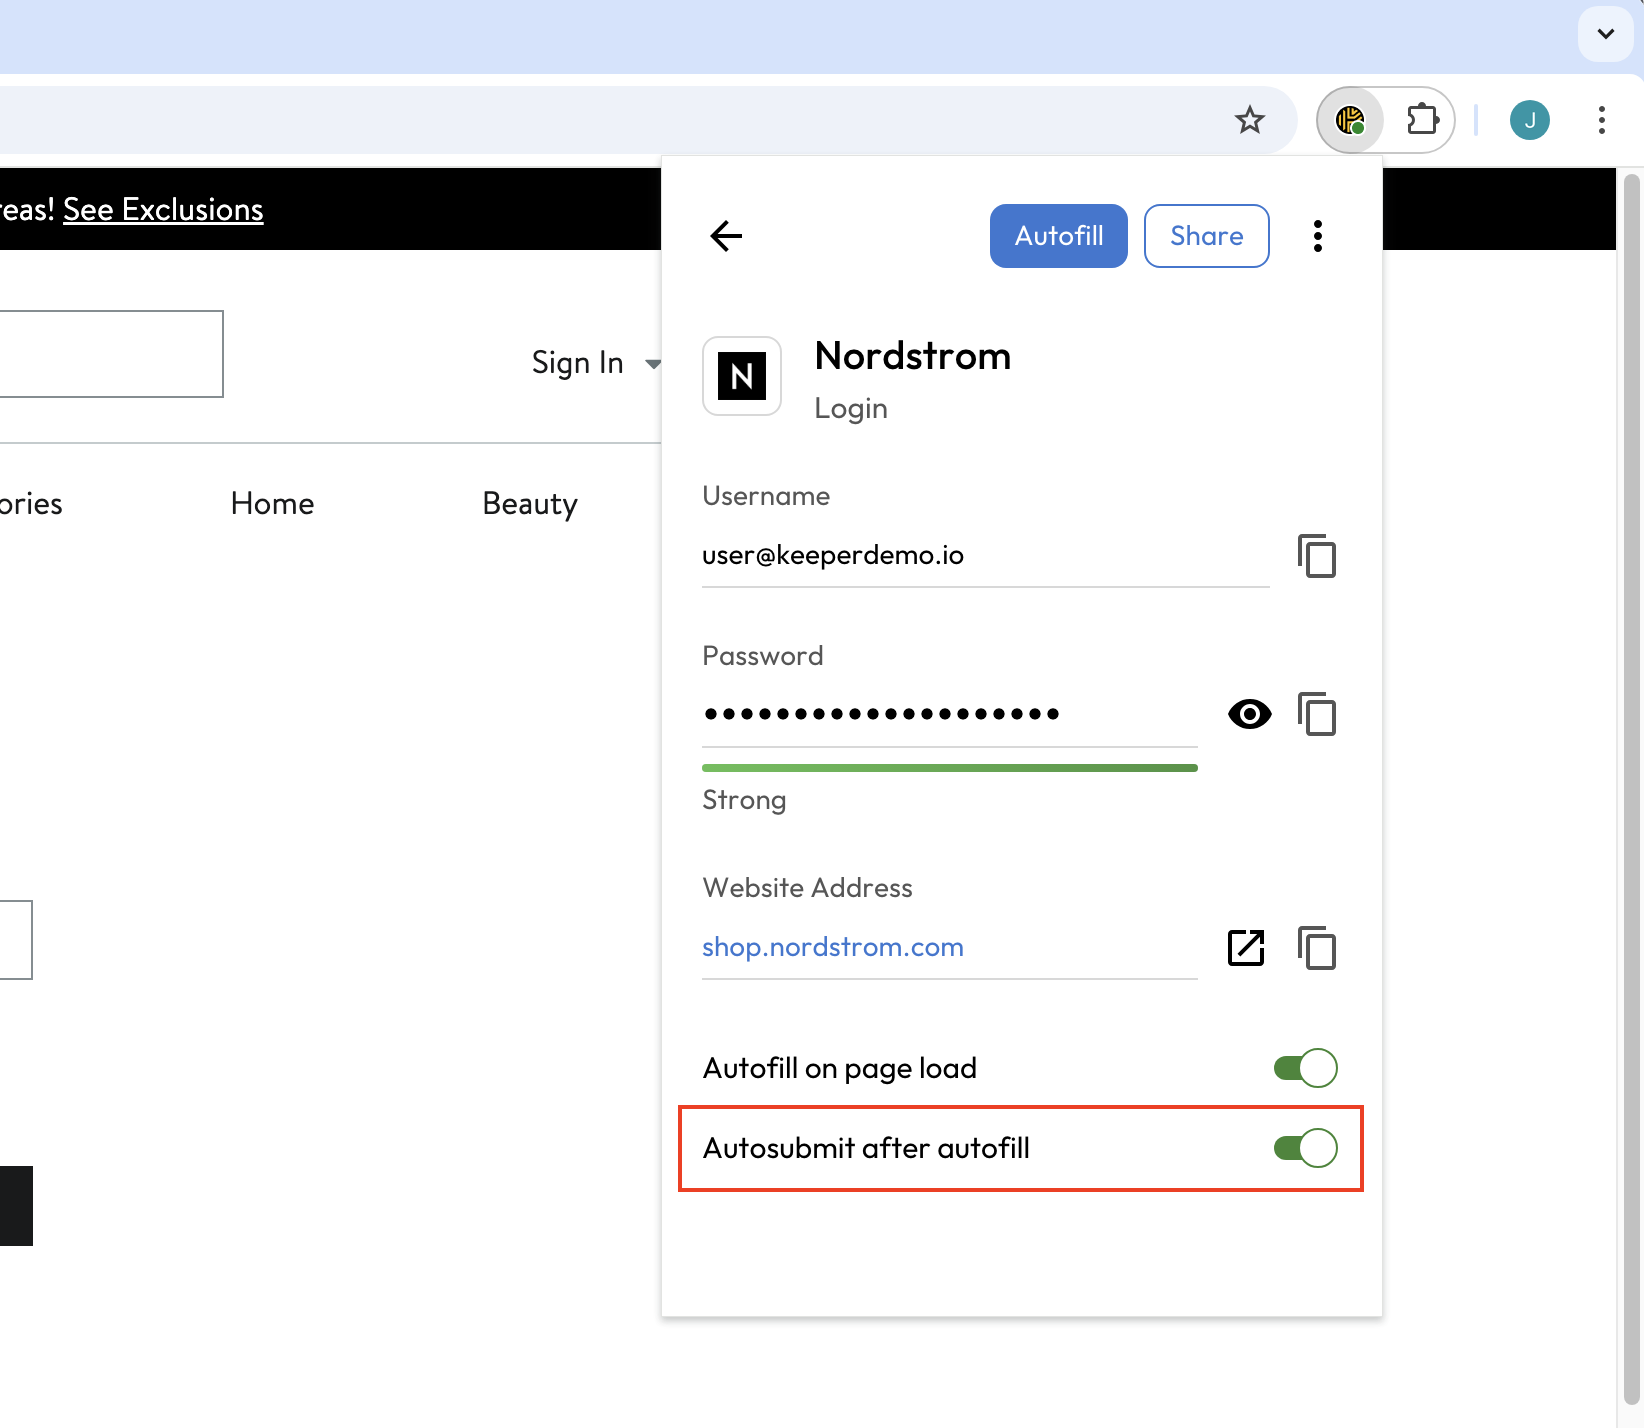Open the Chrome three-dot menu

coord(1601,120)
